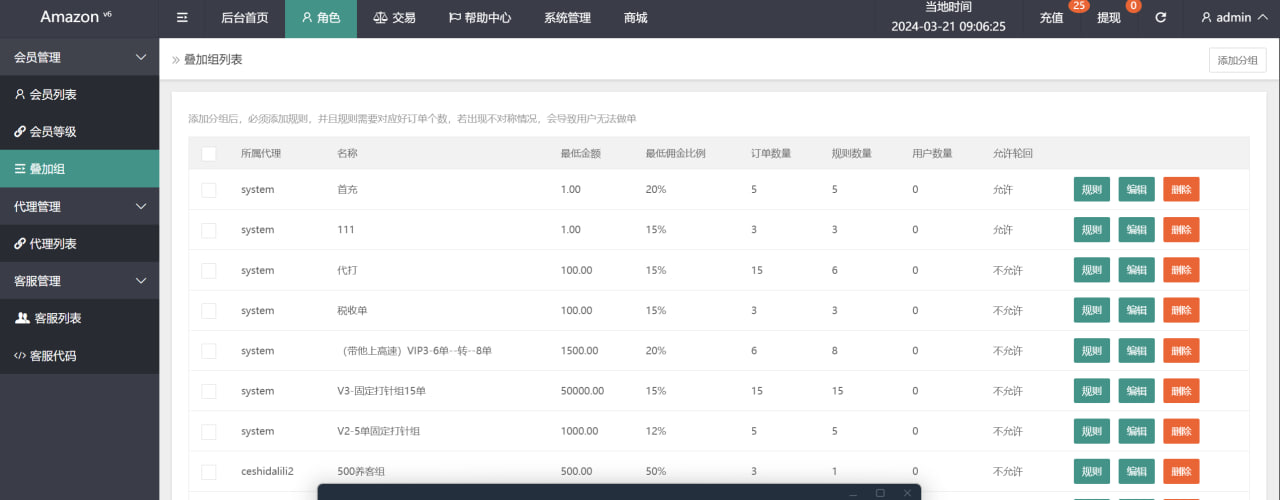
Task: Click 删除 for the 首充 row
Action: pos(1181,189)
